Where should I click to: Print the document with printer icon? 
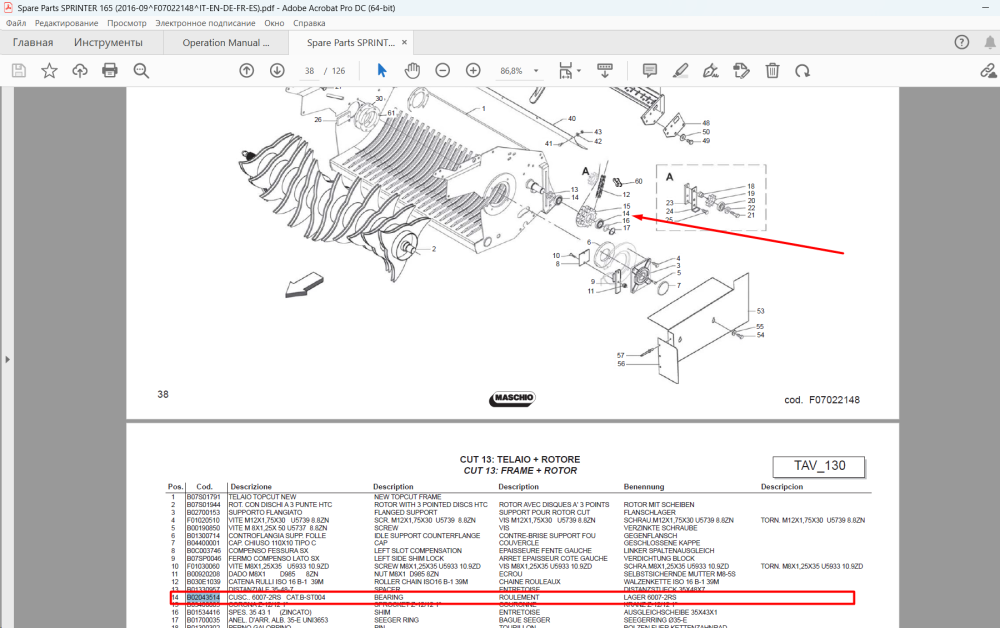pyautogui.click(x=110, y=70)
